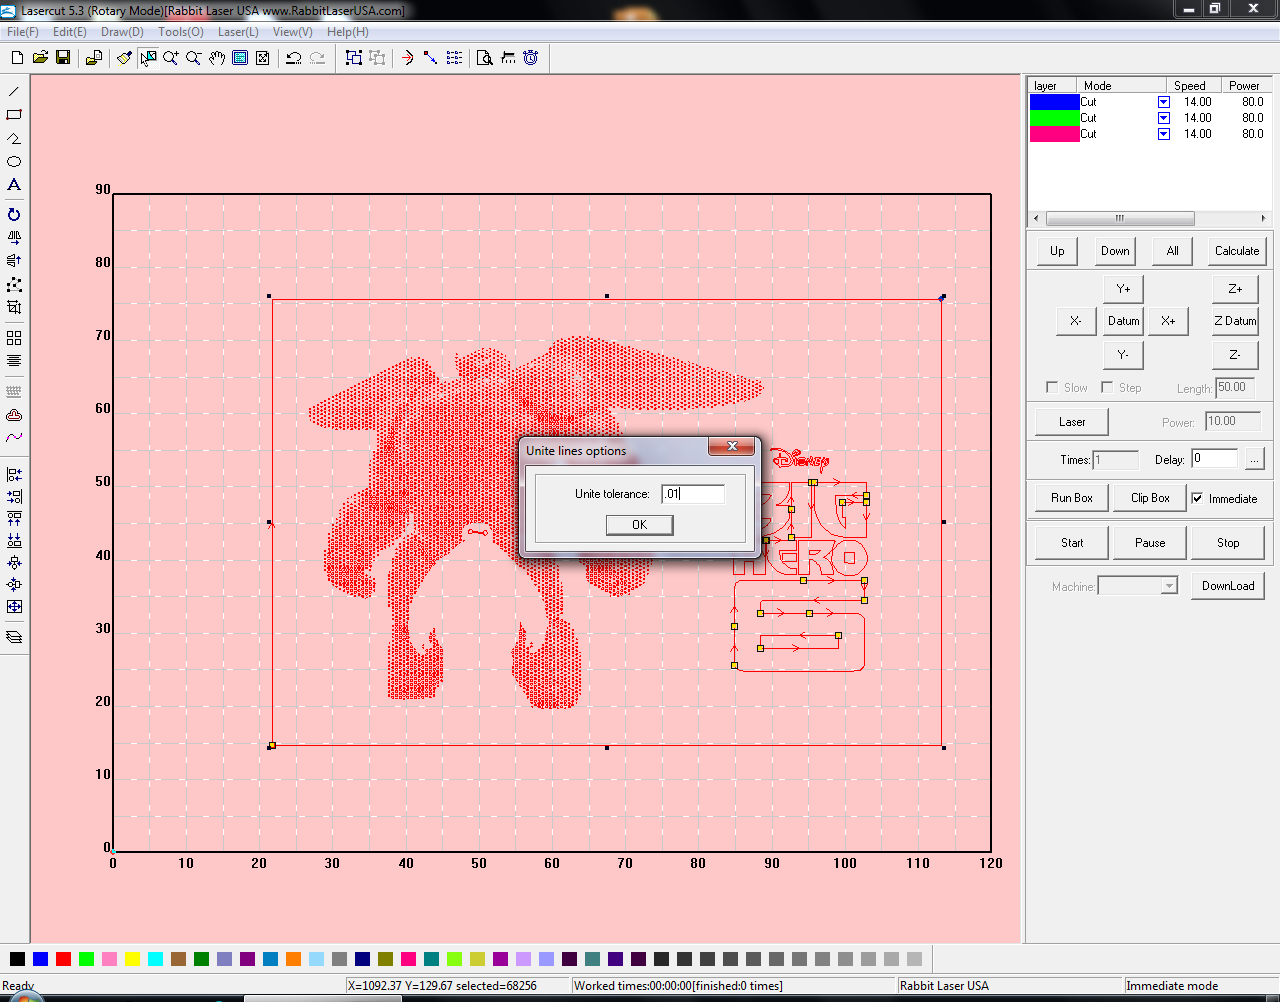The width and height of the screenshot is (1280, 1002).
Task: Open the Help menu
Action: pos(348,32)
